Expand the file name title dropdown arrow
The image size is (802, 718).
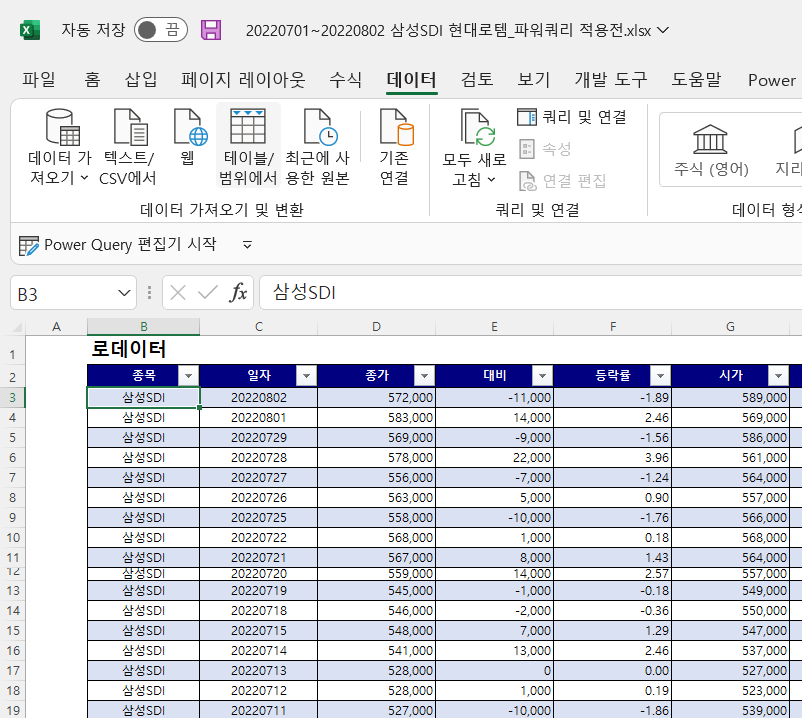pyautogui.click(x=663, y=30)
